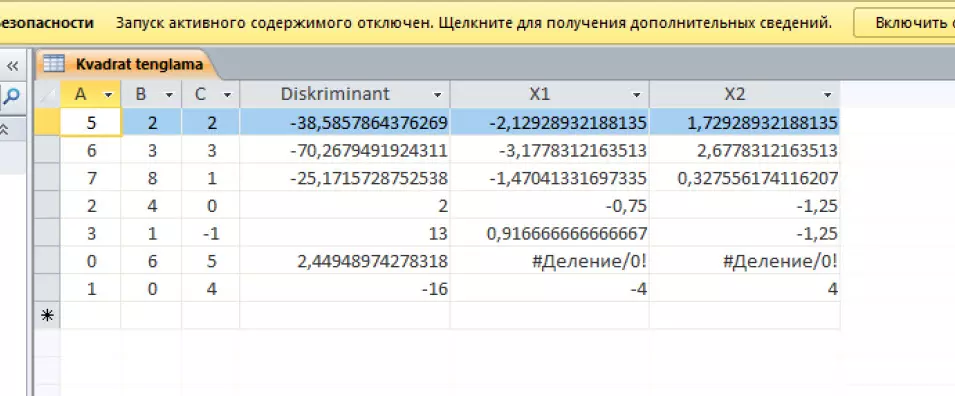The width and height of the screenshot is (955, 396).
Task: Click the Diskriminant cell -38,5857864376269
Action: click(345, 122)
